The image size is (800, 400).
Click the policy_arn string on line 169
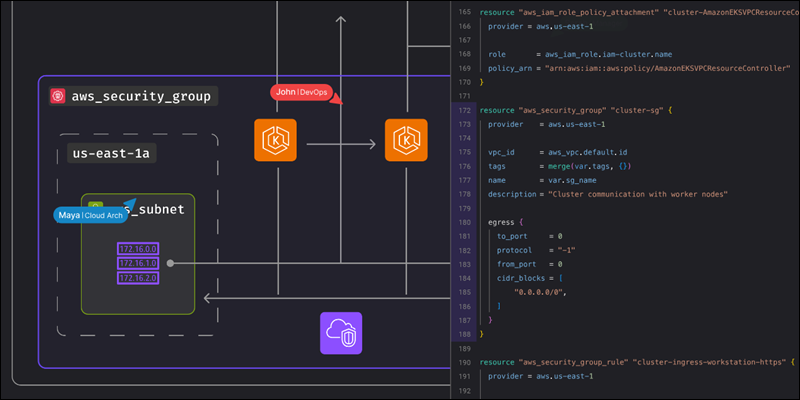(x=667, y=68)
